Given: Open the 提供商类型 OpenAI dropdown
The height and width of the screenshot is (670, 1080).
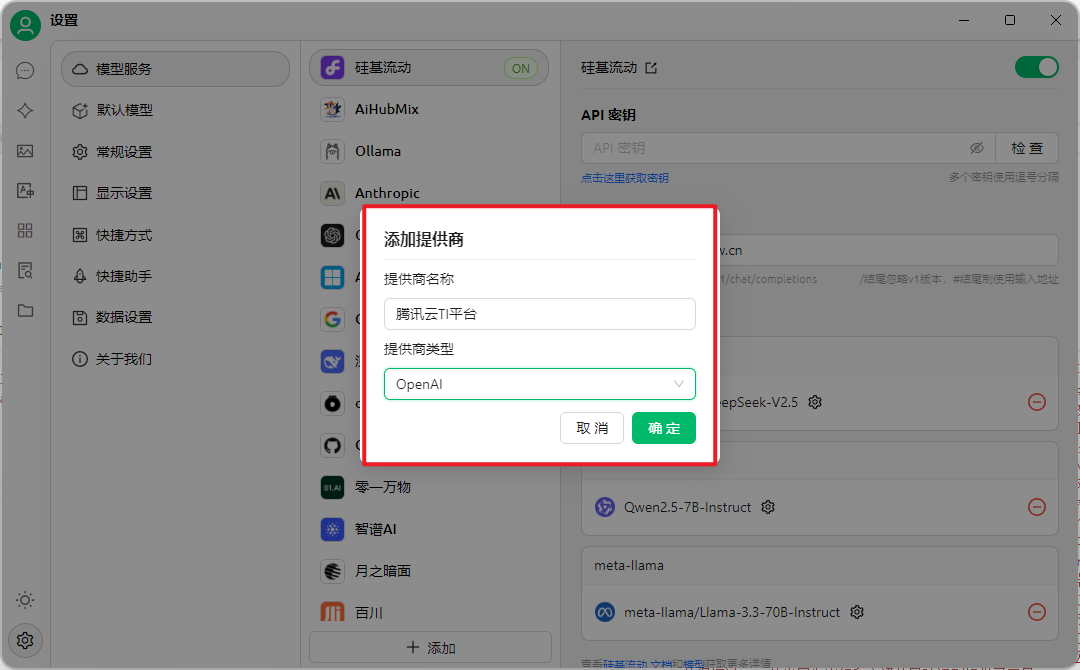Looking at the screenshot, I should [540, 384].
